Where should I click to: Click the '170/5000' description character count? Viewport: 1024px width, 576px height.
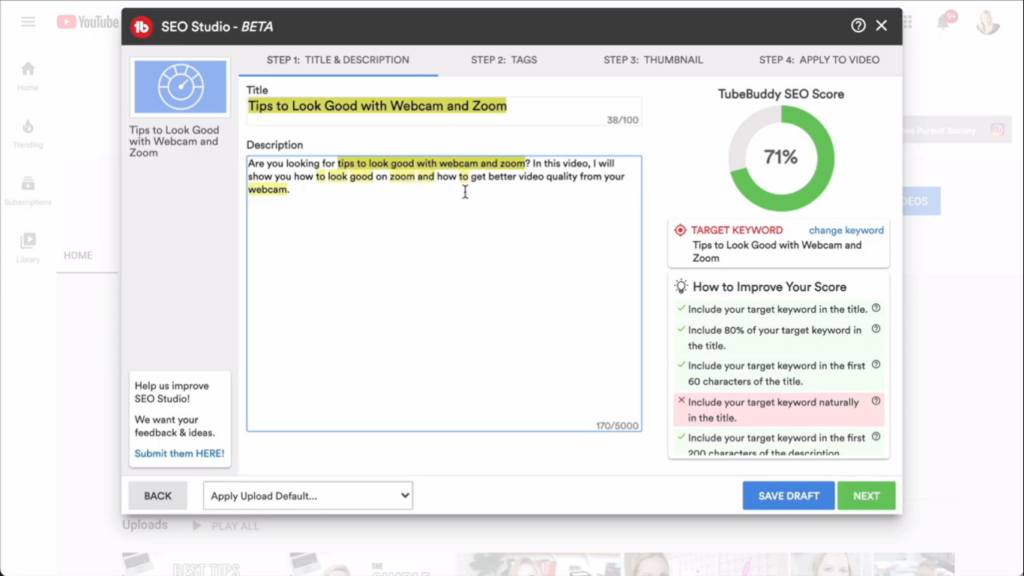[x=617, y=426]
